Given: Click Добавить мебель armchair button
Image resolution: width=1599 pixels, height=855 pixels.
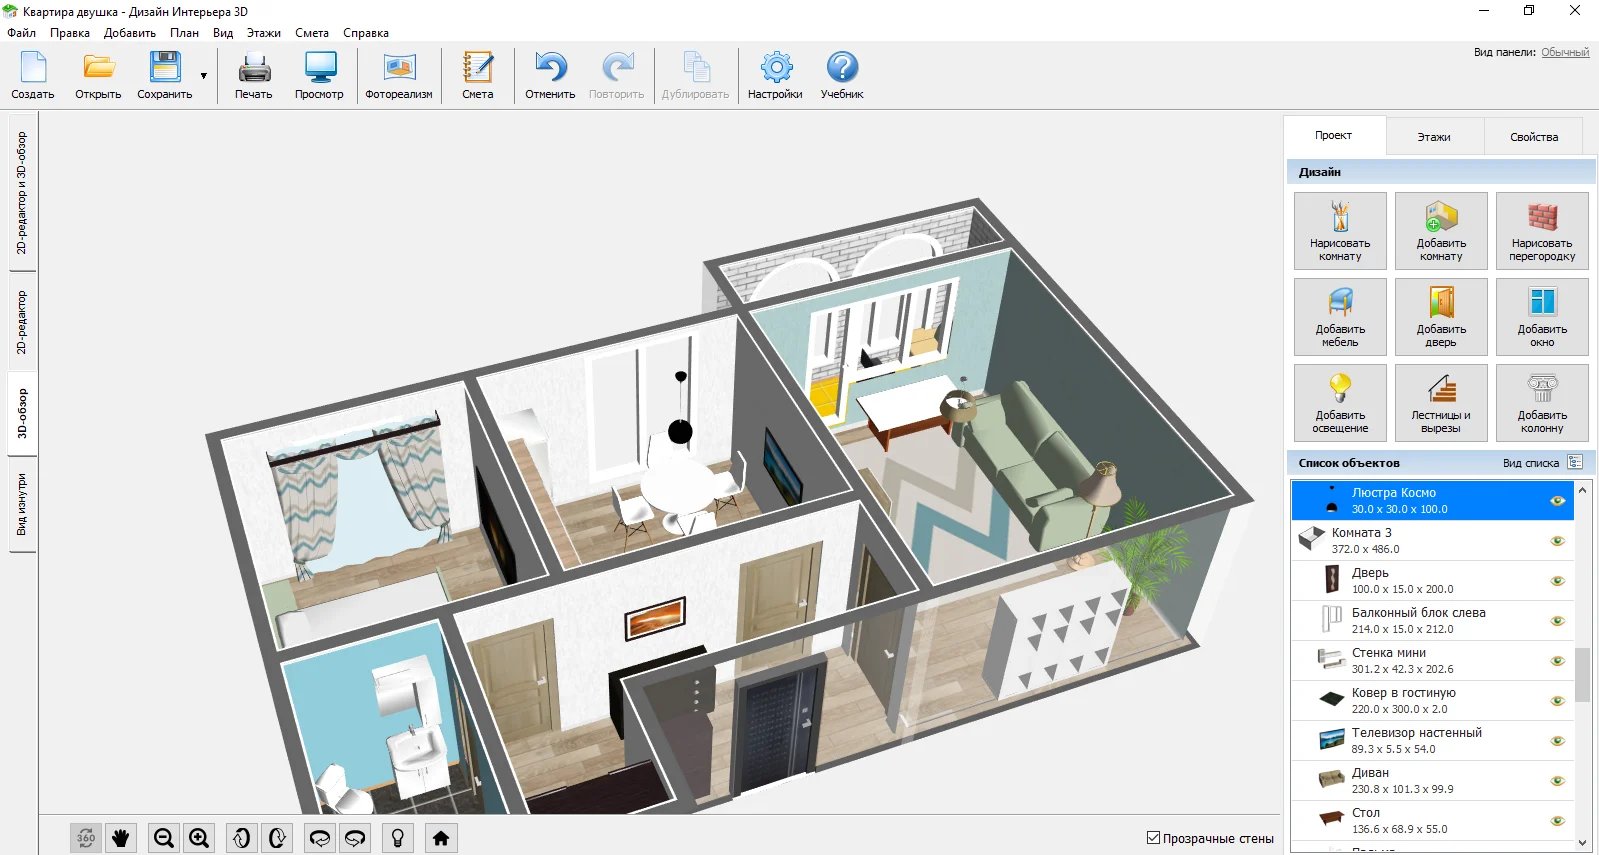Looking at the screenshot, I should pos(1340,317).
